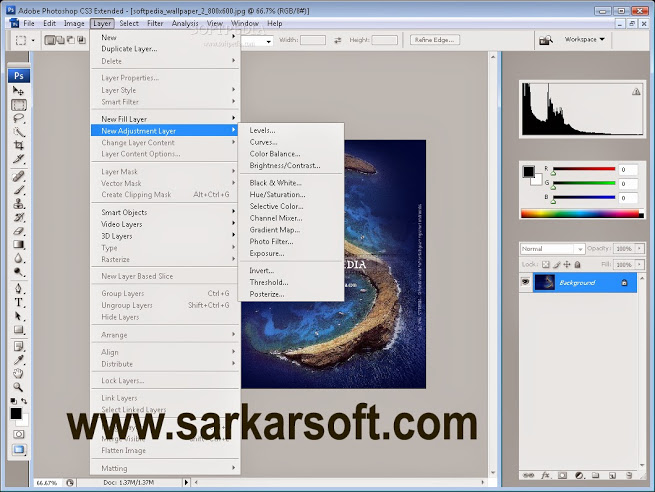
Task: Choose Photo Filter adjustment layer
Action: (271, 241)
